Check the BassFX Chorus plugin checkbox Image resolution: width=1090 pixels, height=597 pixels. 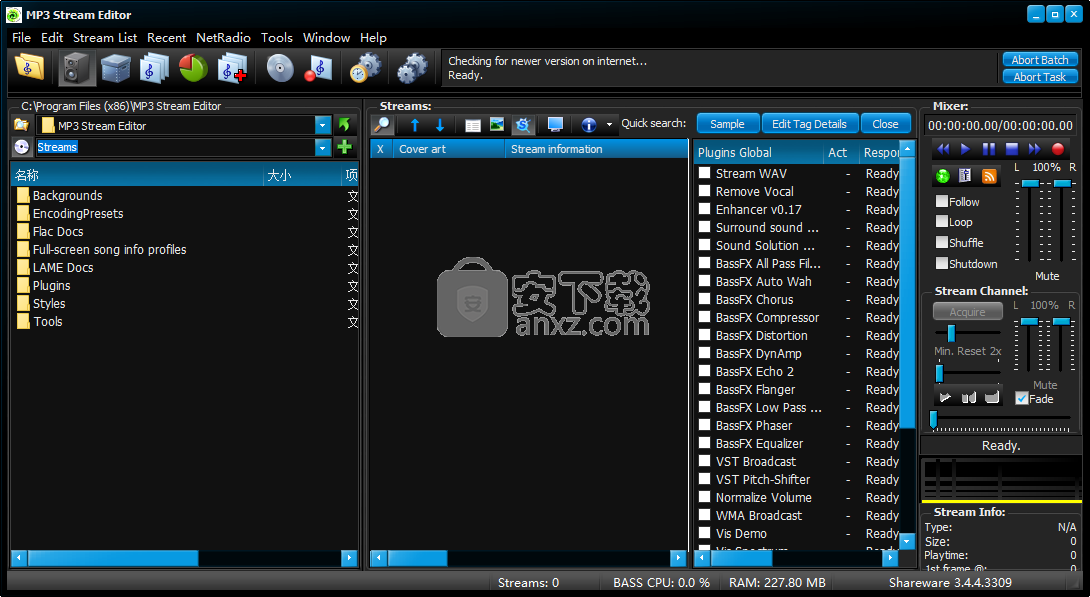pyautogui.click(x=704, y=299)
